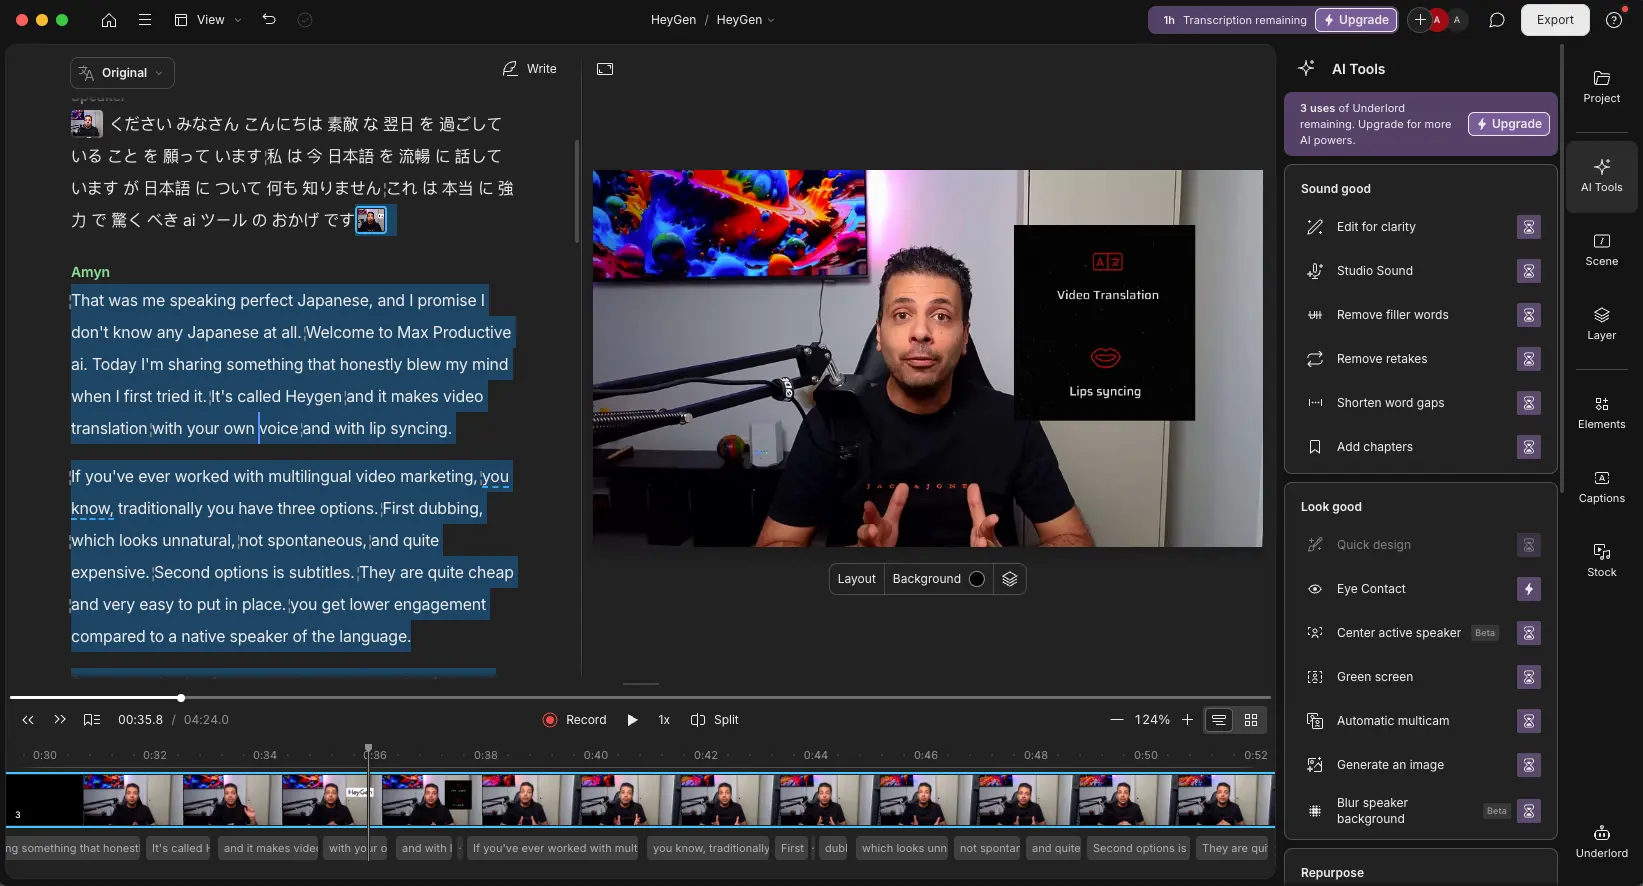1643x886 pixels.
Task: Open the Original language dropdown
Action: click(x=122, y=73)
